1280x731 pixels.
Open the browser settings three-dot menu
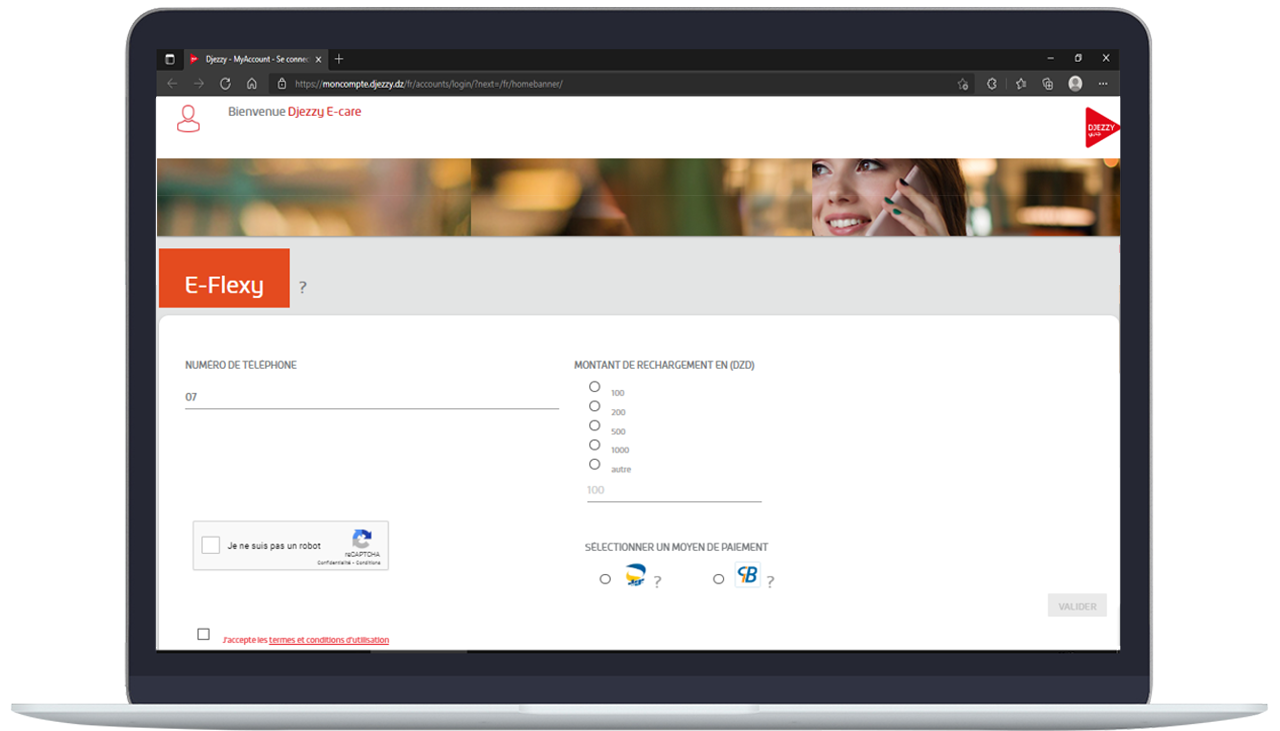point(1103,84)
